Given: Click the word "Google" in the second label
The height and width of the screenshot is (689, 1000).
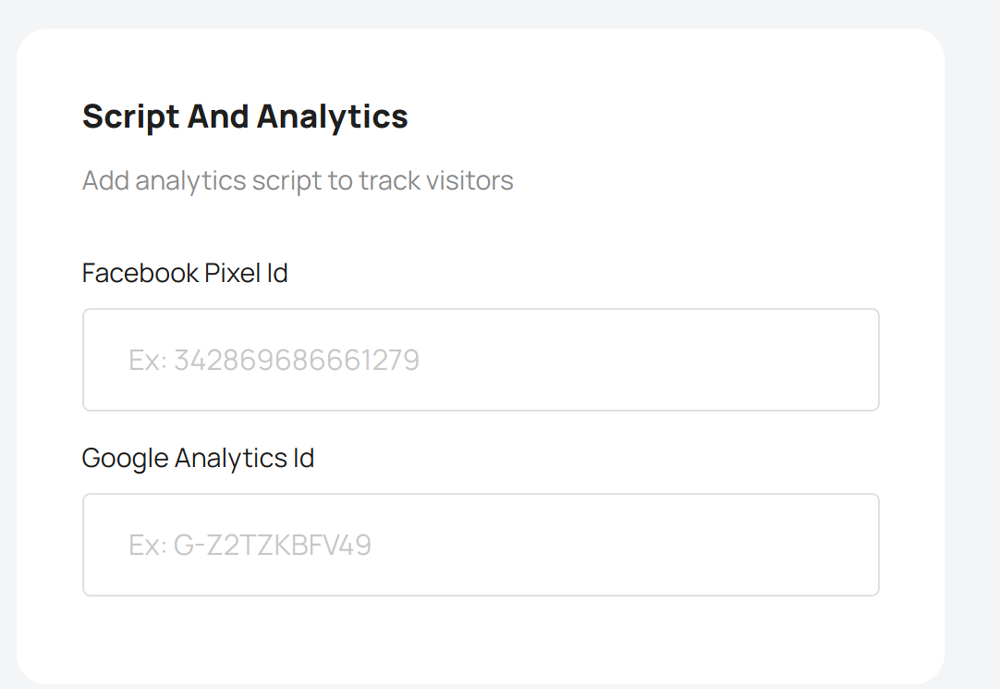Looking at the screenshot, I should point(126,458).
